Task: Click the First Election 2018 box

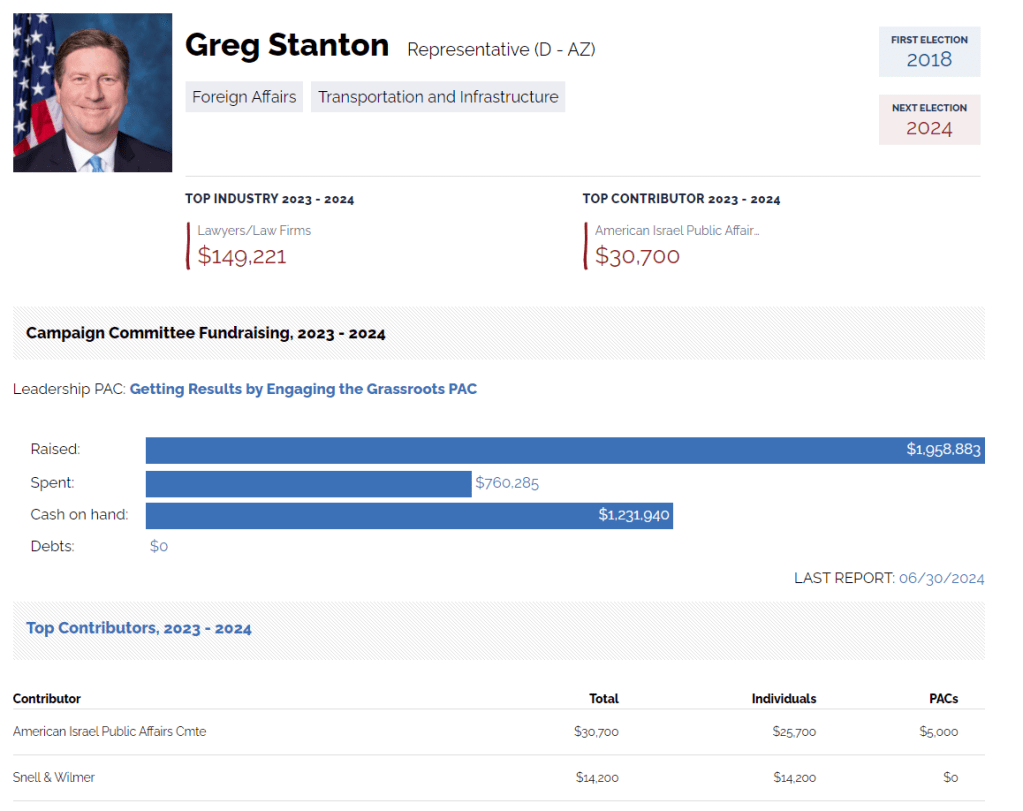Action: point(929,52)
